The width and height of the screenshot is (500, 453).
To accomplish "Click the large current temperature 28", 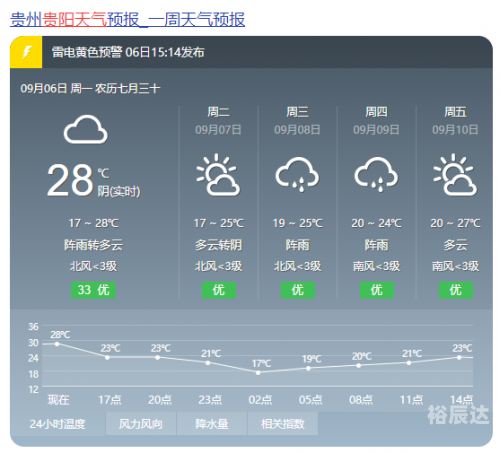I will [x=70, y=180].
